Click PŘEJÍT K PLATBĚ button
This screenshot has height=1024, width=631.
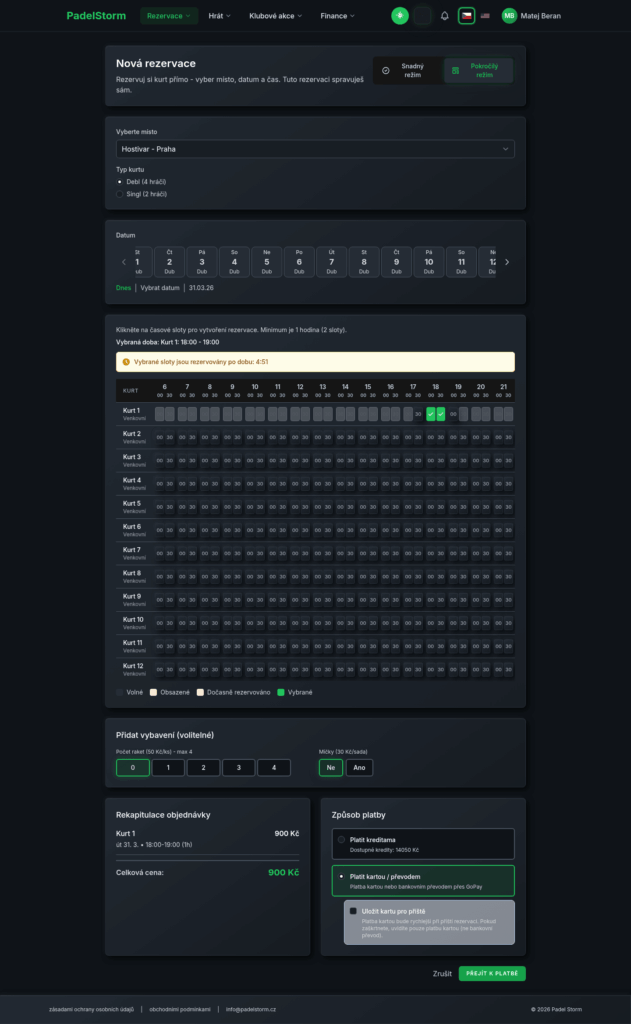tap(492, 973)
